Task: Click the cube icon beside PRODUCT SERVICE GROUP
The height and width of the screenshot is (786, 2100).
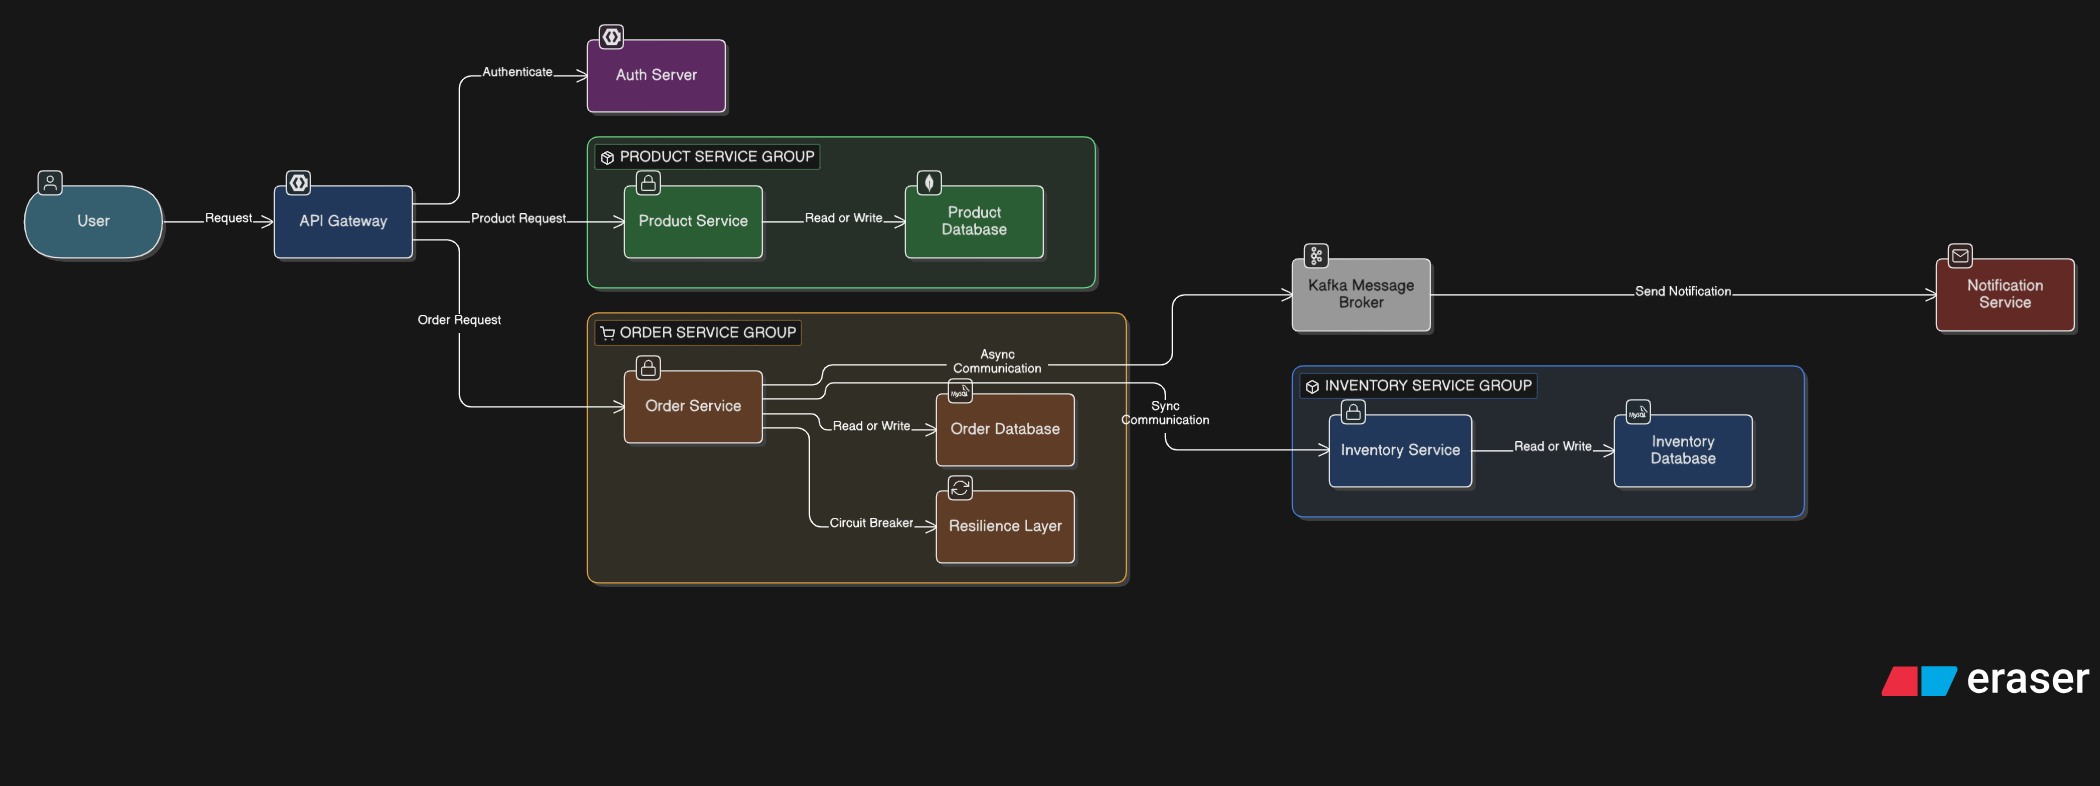Action: point(607,158)
